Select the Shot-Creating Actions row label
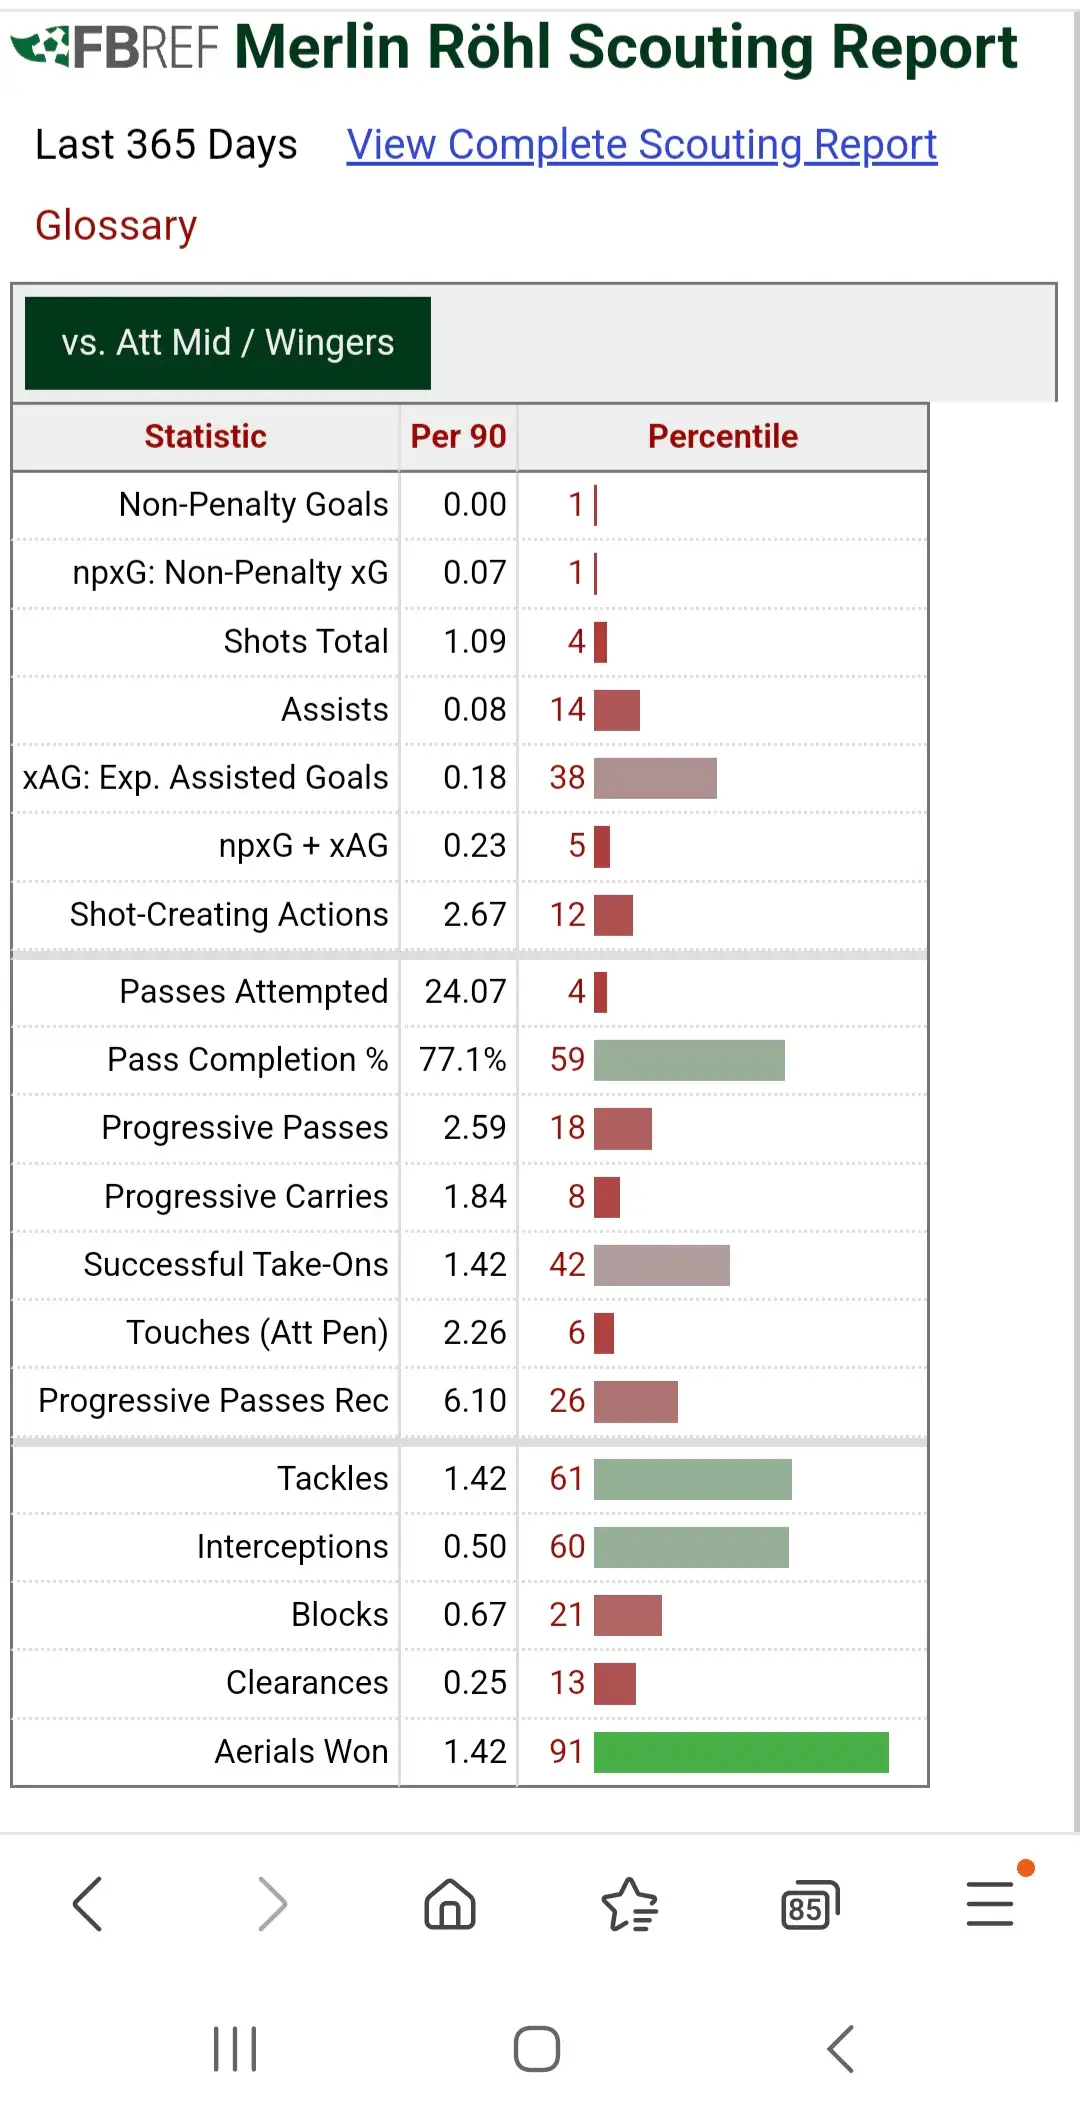Image resolution: width=1080 pixels, height=2120 pixels. (229, 915)
